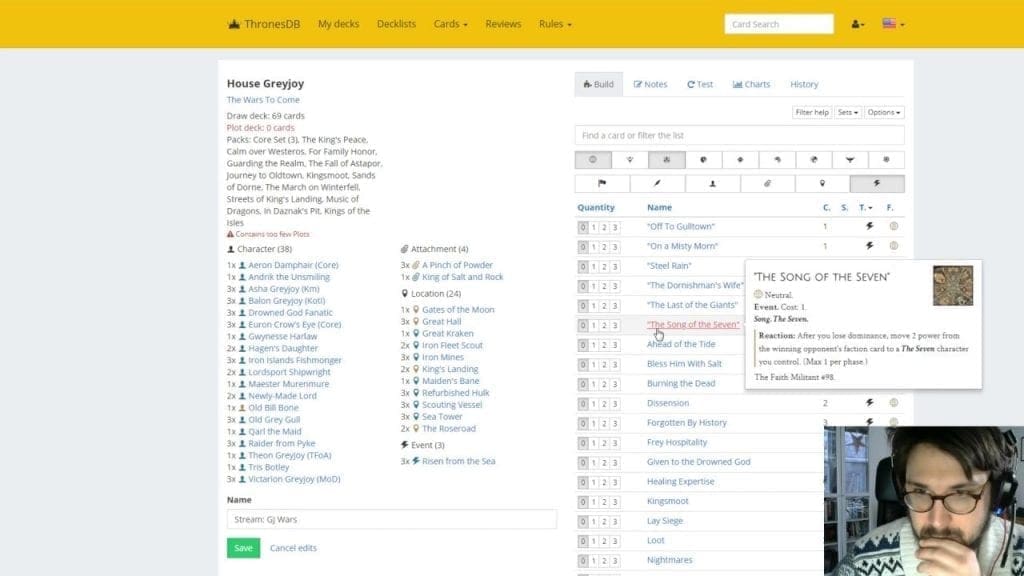Click the Song of the Seven card thumbnail
Screen dimensions: 1024x576
click(953, 285)
